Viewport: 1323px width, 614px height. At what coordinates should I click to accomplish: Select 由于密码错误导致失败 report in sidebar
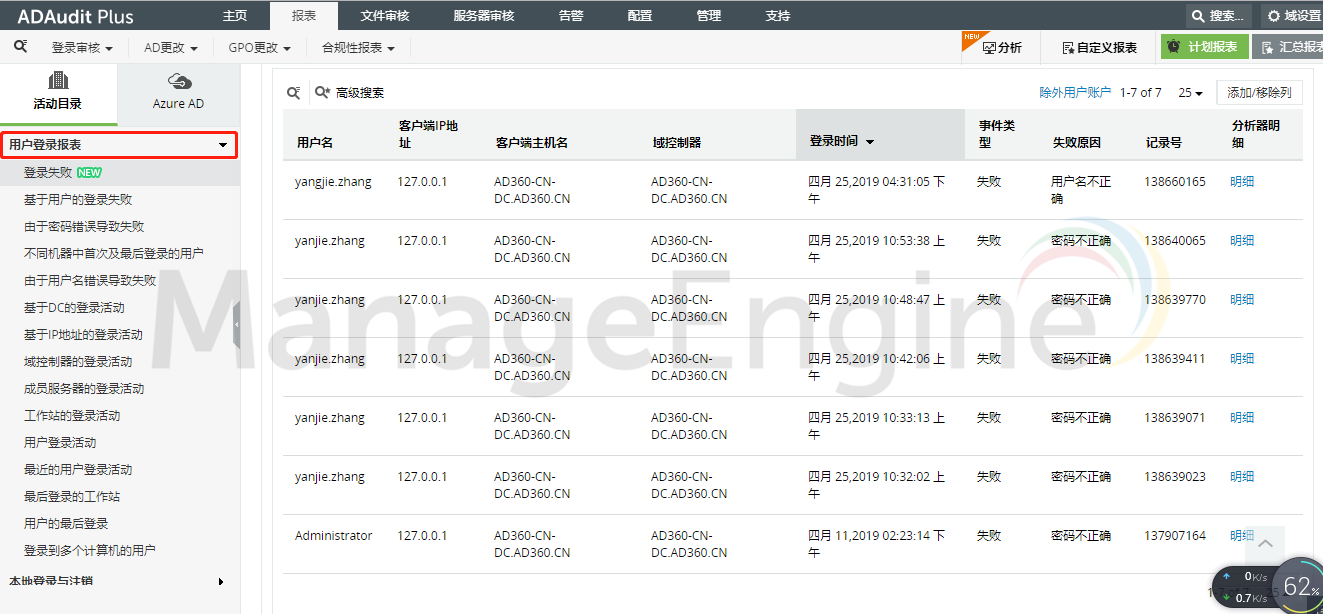84,227
